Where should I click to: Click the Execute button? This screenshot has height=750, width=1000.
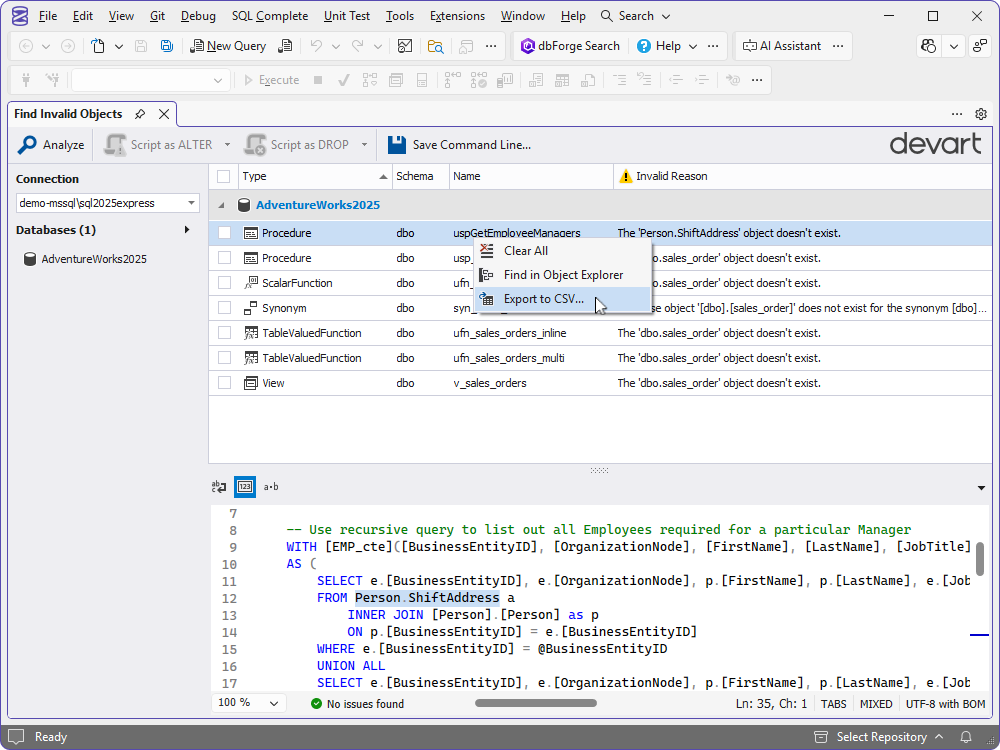coord(272,80)
